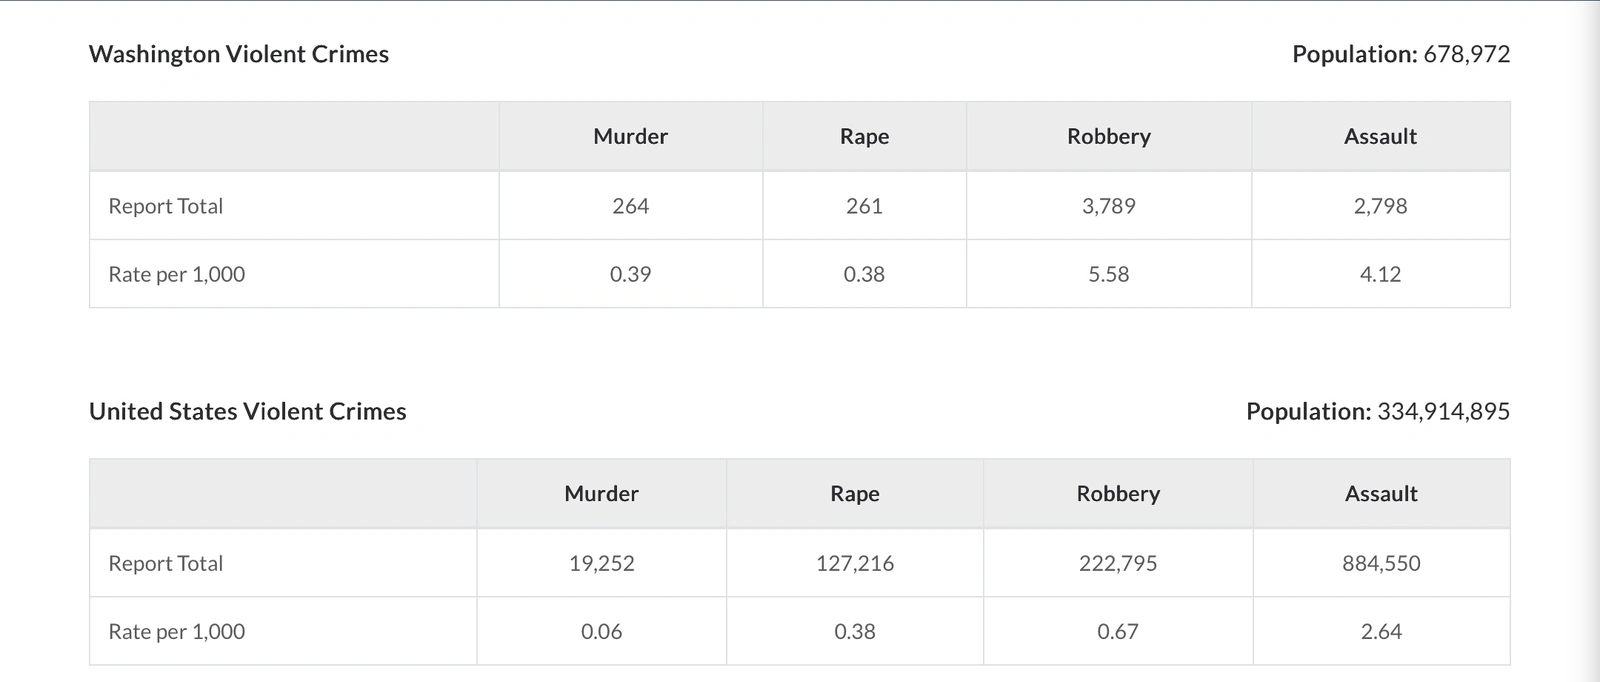The width and height of the screenshot is (1600, 682).
Task: Click the United States Violent Crimes heading
Action: (x=248, y=411)
